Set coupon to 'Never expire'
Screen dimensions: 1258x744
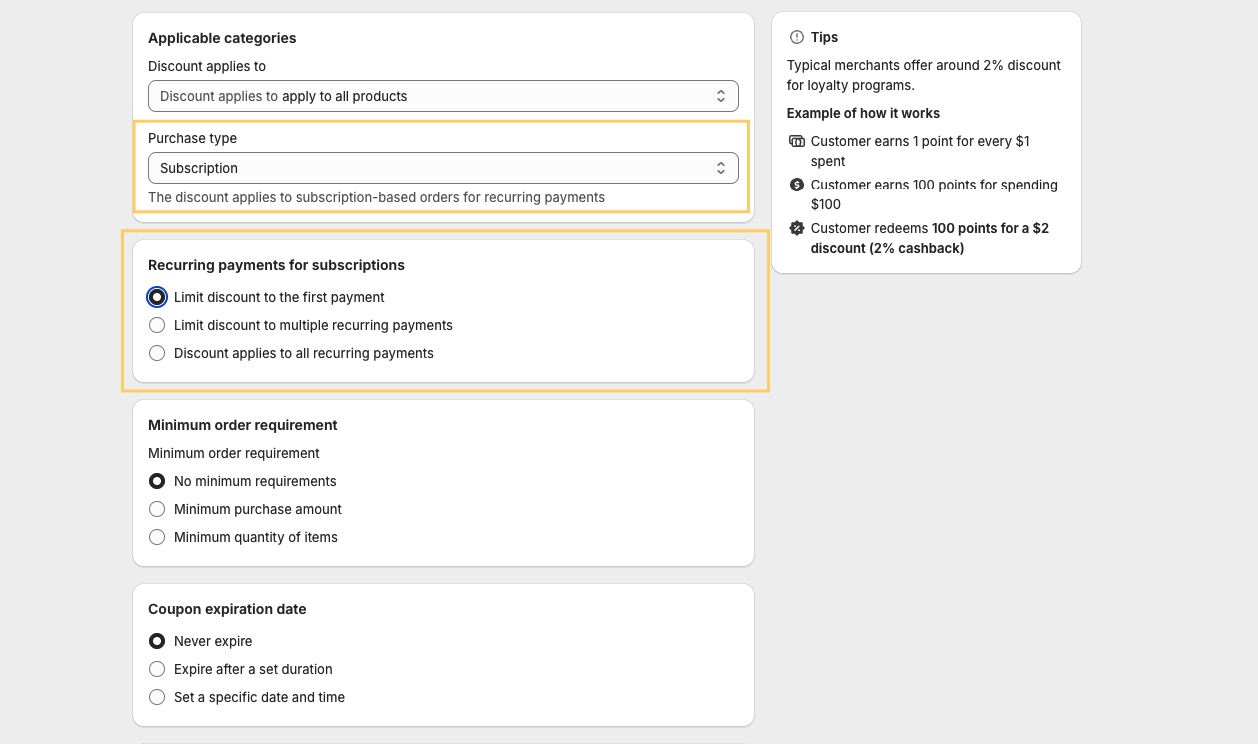(x=157, y=641)
